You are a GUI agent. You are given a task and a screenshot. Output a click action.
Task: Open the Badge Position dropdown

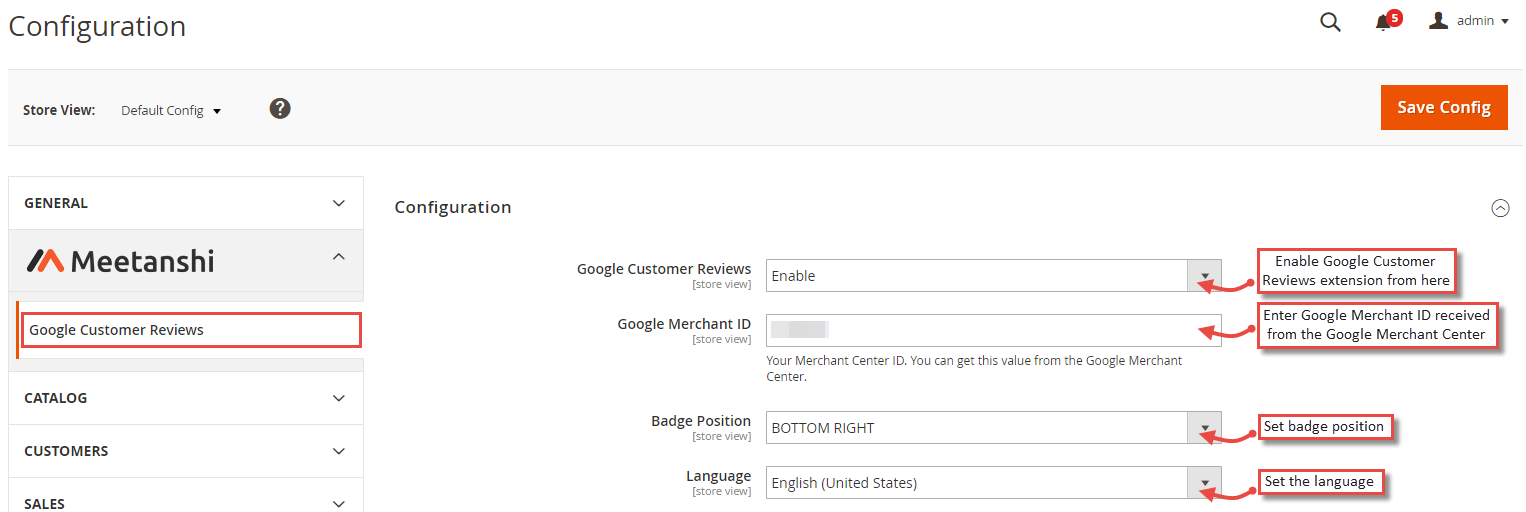[993, 428]
